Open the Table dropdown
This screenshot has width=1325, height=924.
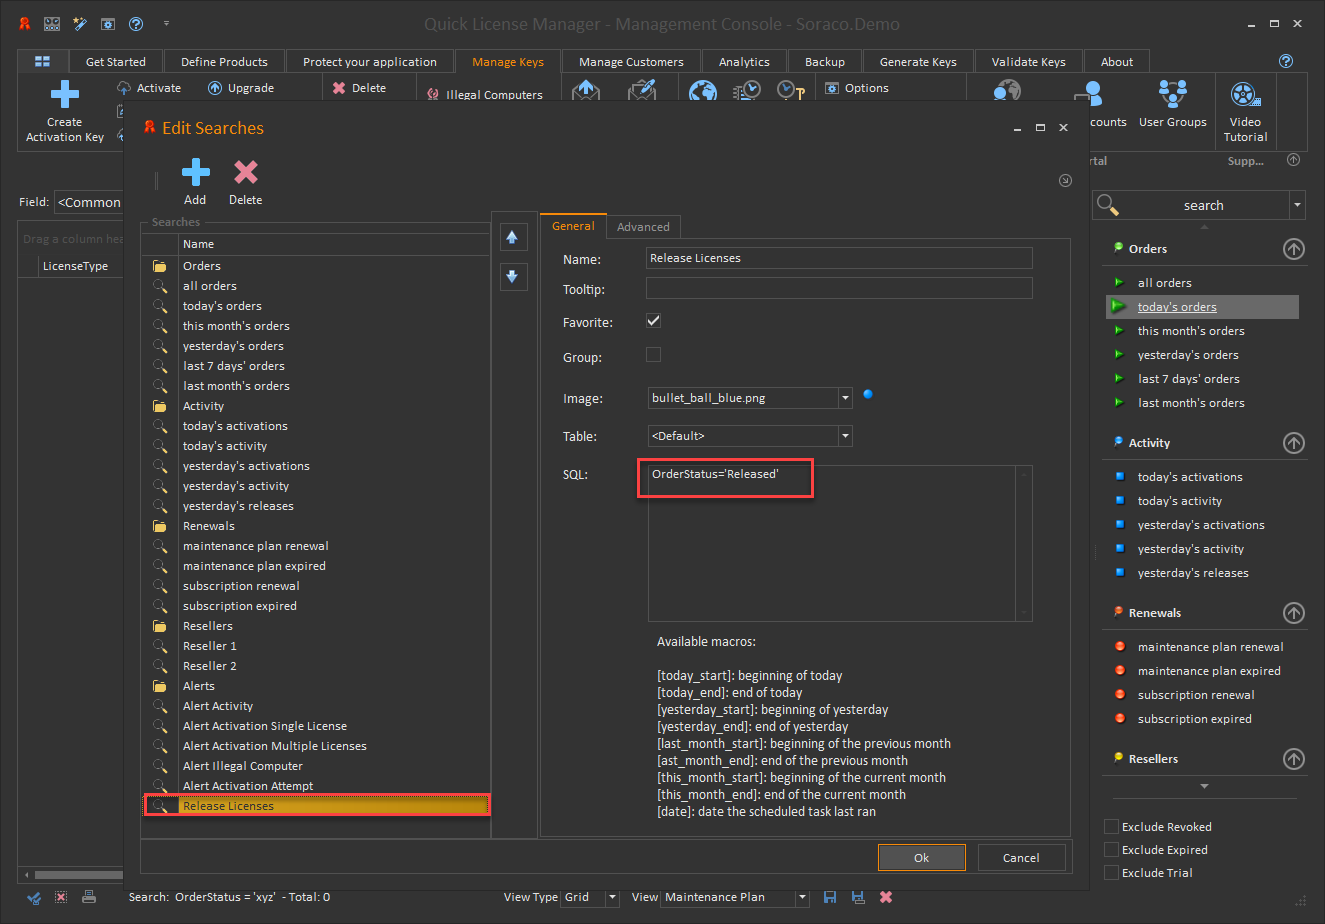click(845, 436)
